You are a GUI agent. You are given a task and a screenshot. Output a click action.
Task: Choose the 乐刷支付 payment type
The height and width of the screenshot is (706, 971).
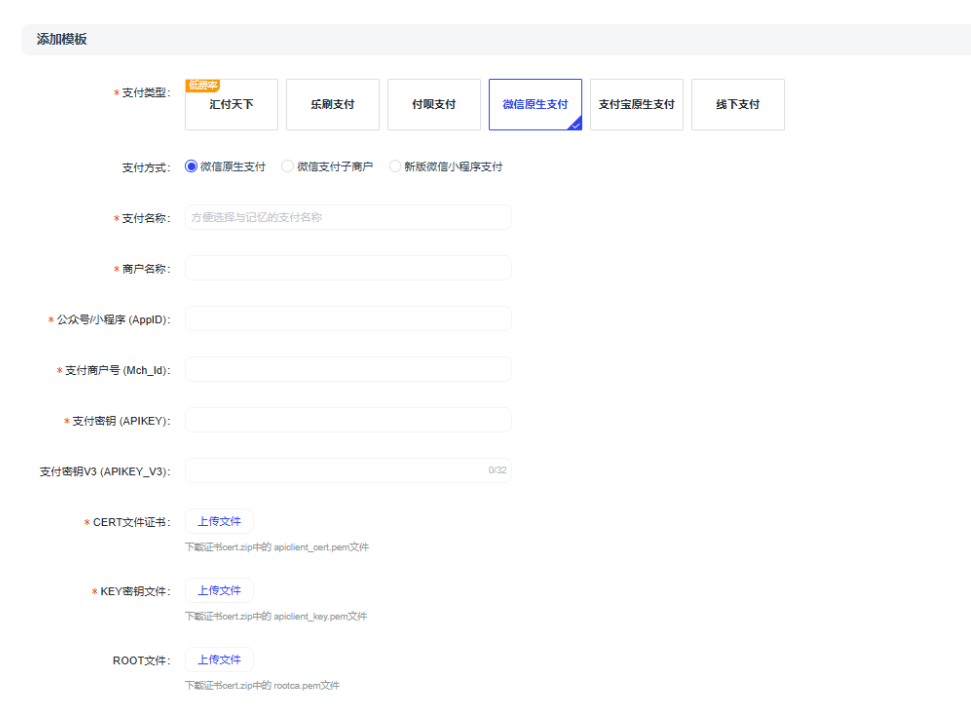(x=332, y=105)
